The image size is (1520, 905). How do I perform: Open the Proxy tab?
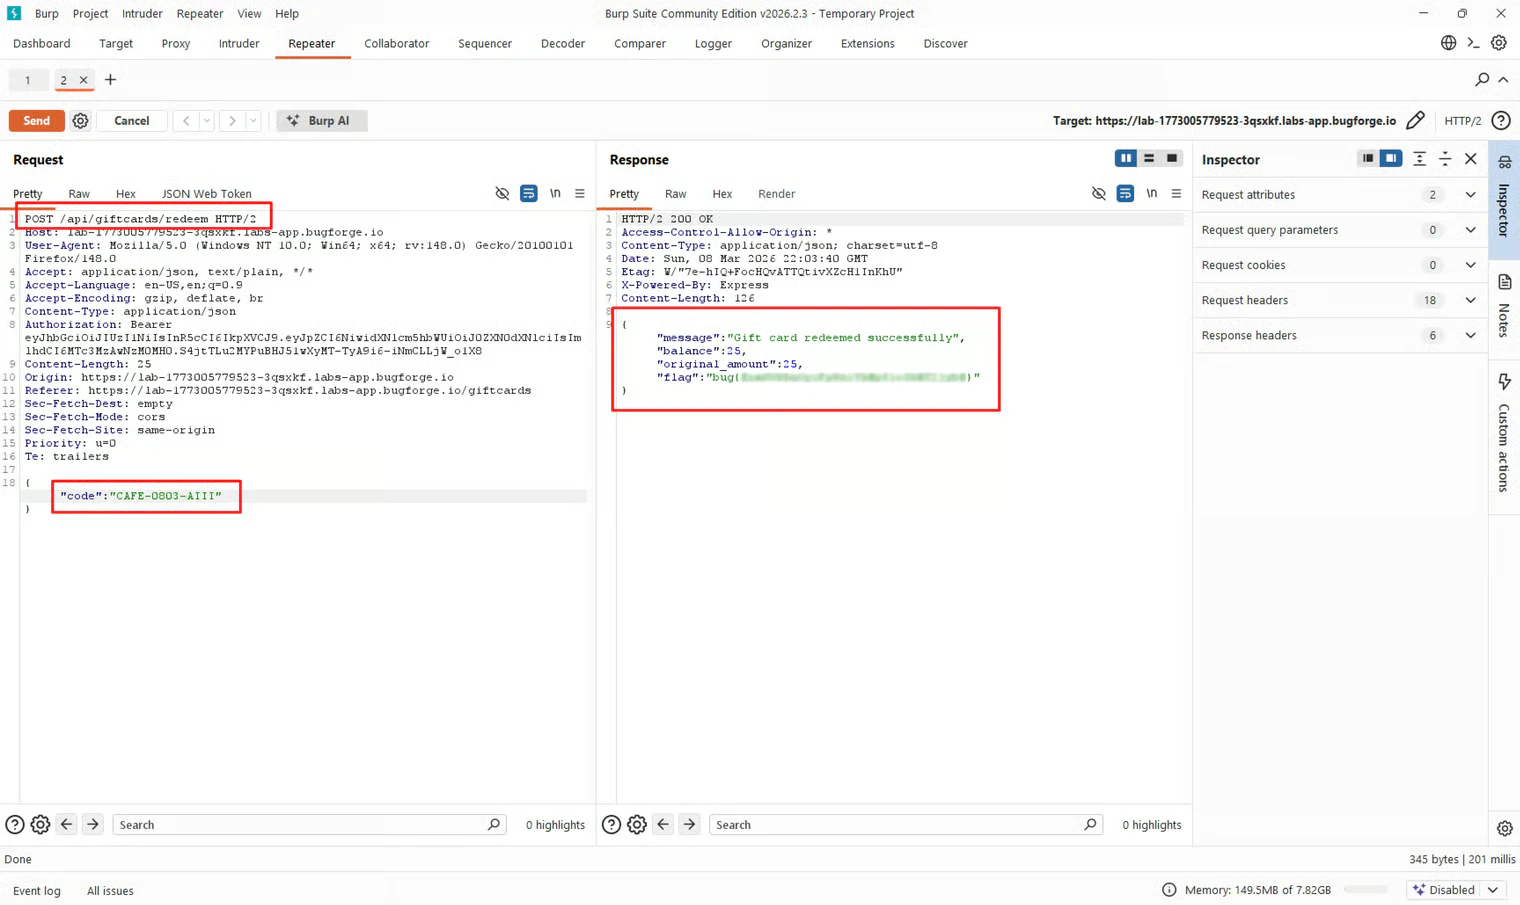coord(176,43)
